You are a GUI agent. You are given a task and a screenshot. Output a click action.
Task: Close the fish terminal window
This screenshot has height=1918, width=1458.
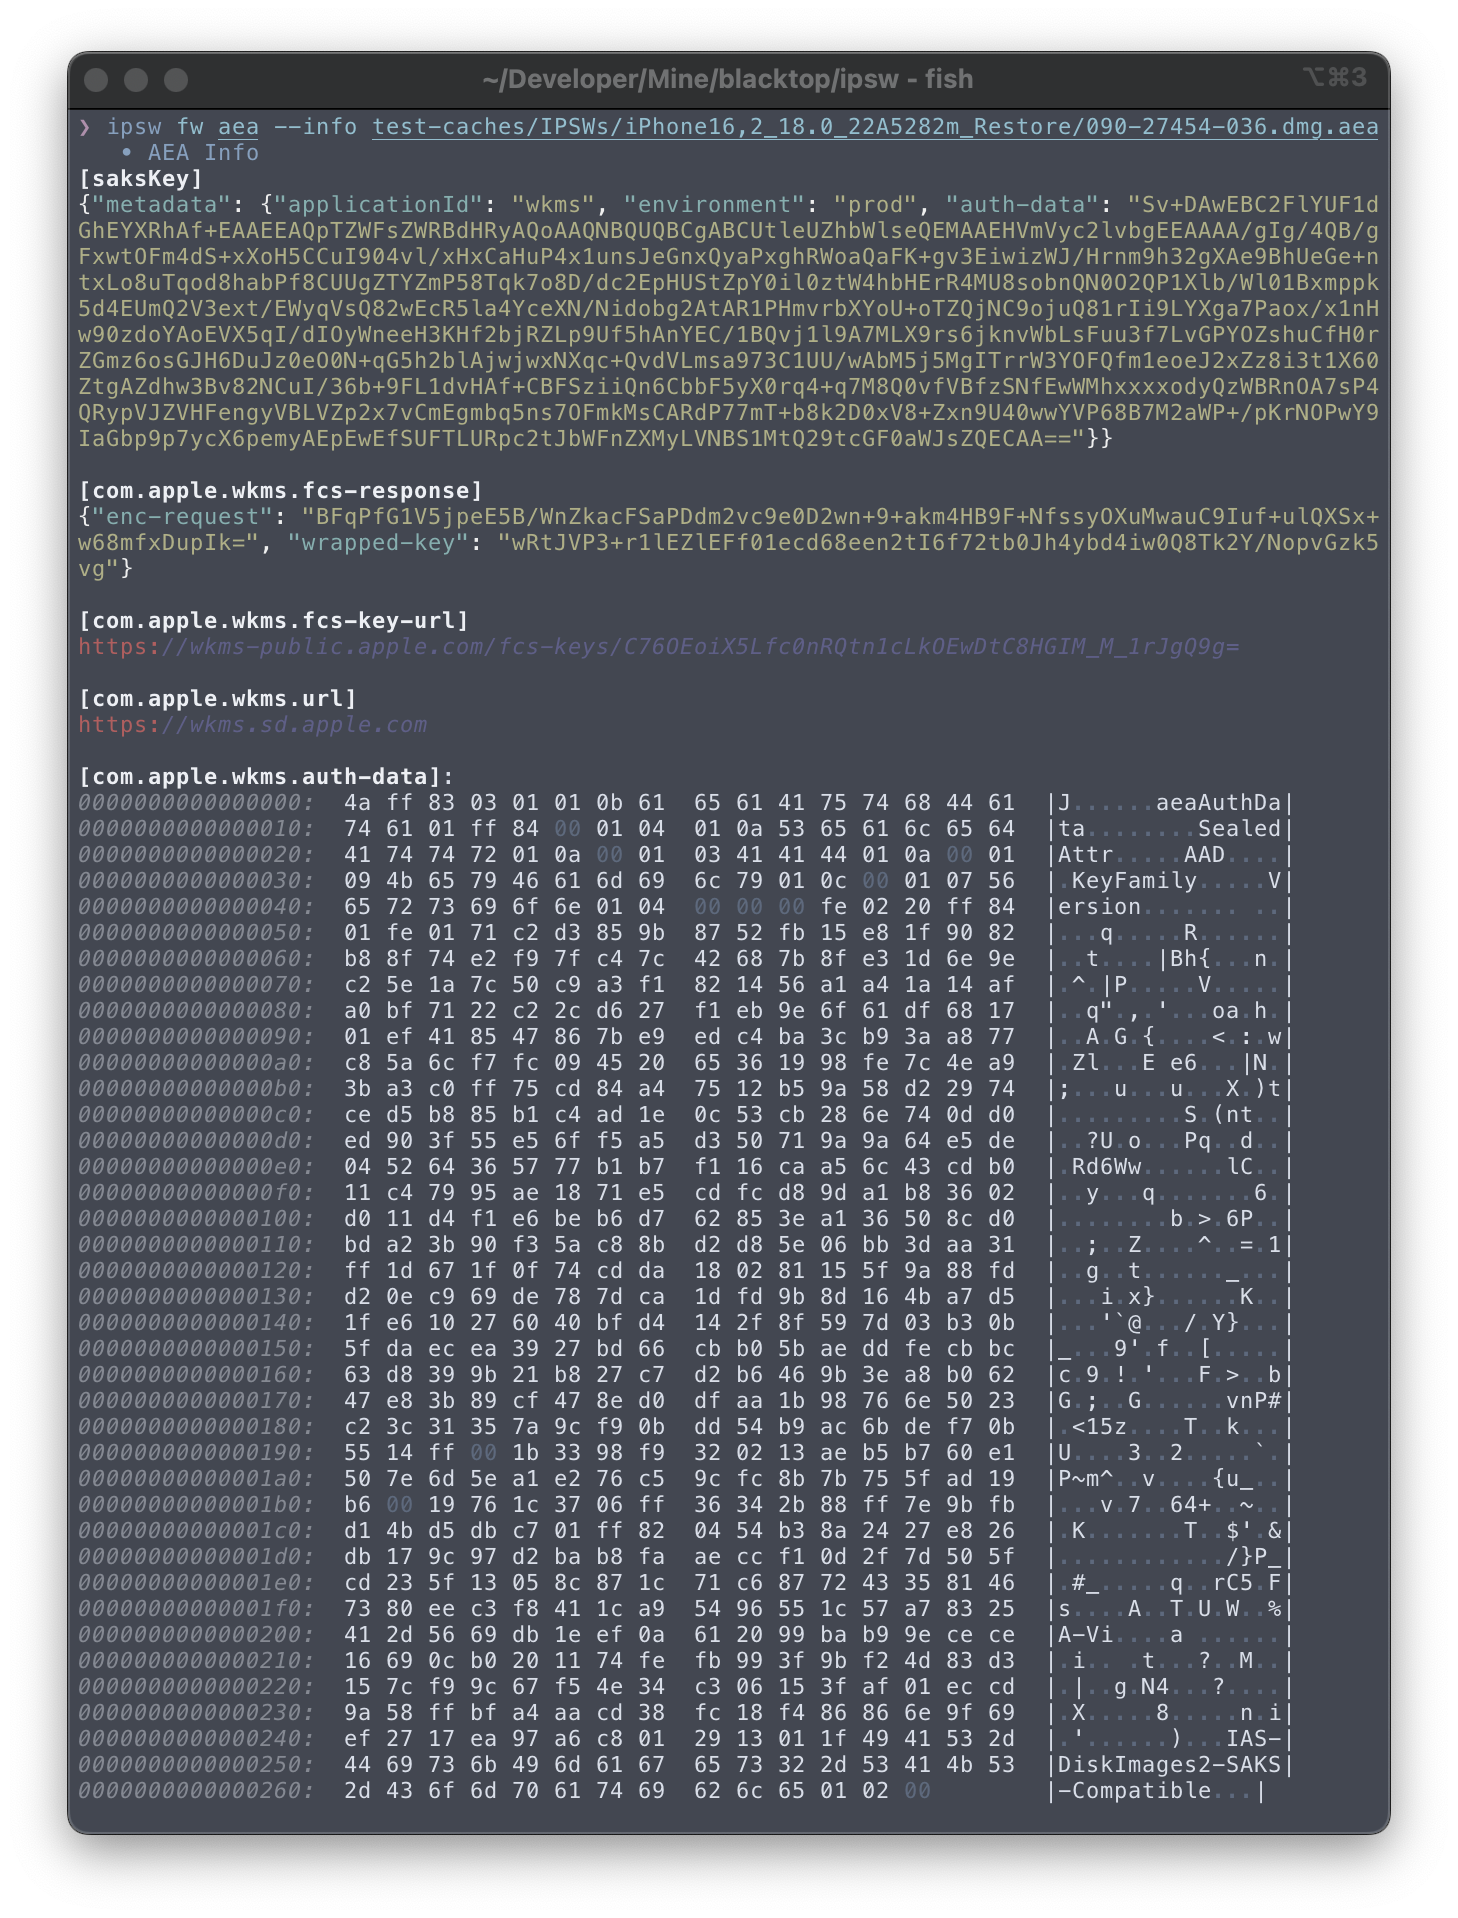click(x=97, y=80)
